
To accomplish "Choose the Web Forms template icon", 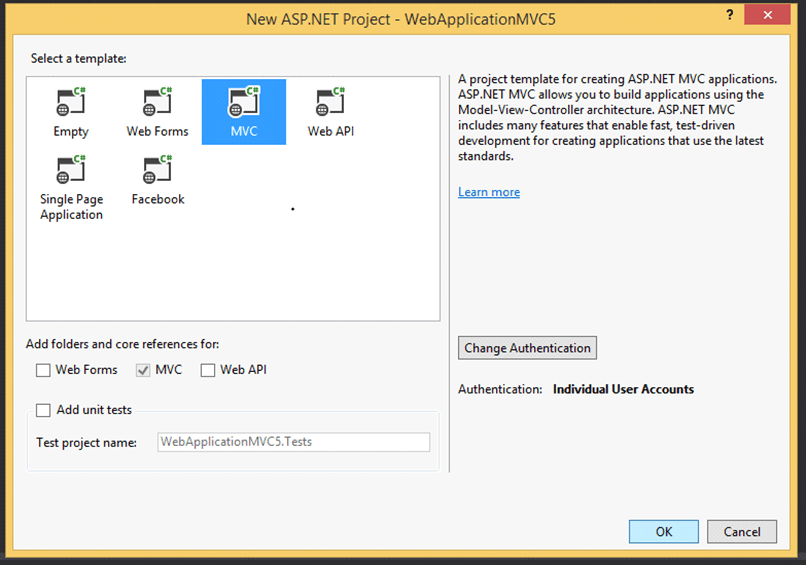I will click(157, 102).
